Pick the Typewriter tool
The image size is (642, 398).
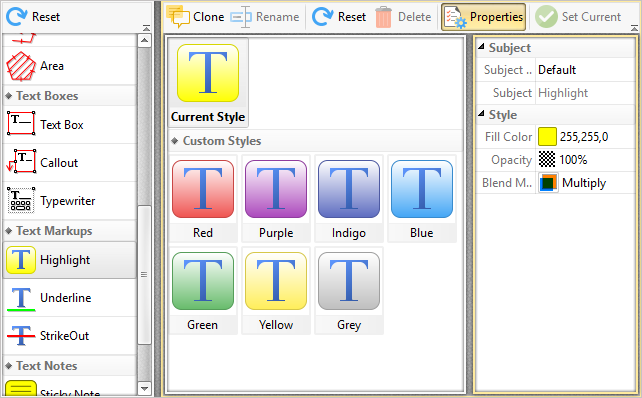point(70,201)
